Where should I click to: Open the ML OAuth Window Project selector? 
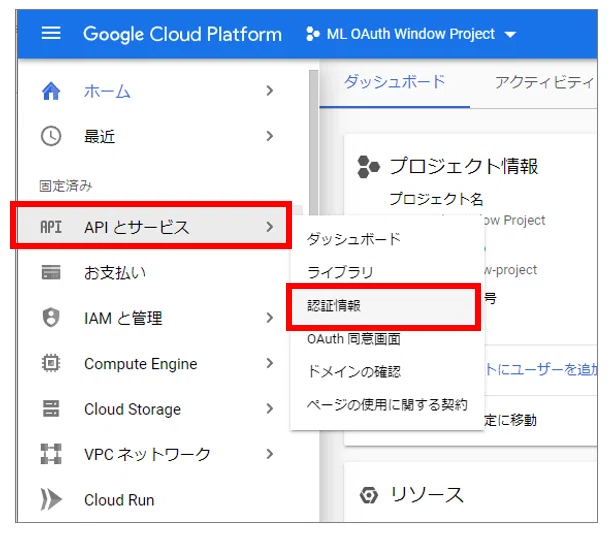click(x=411, y=34)
